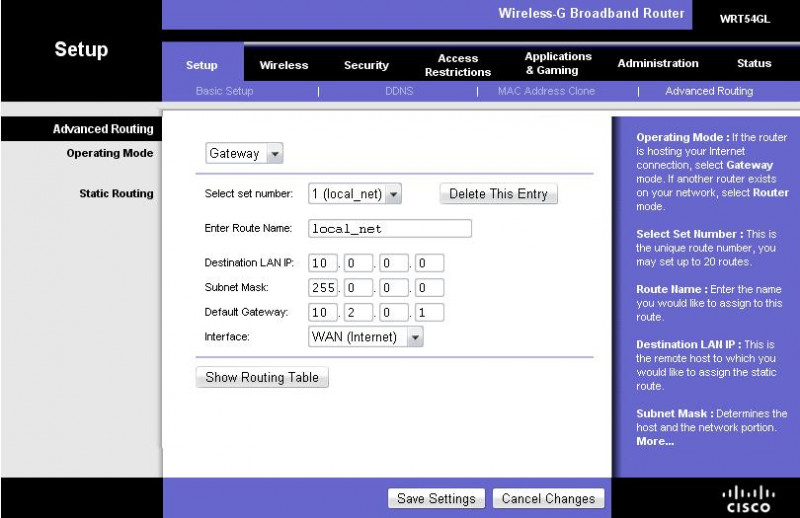This screenshot has height=518, width=800.
Task: Open the Security tab
Action: (x=366, y=65)
